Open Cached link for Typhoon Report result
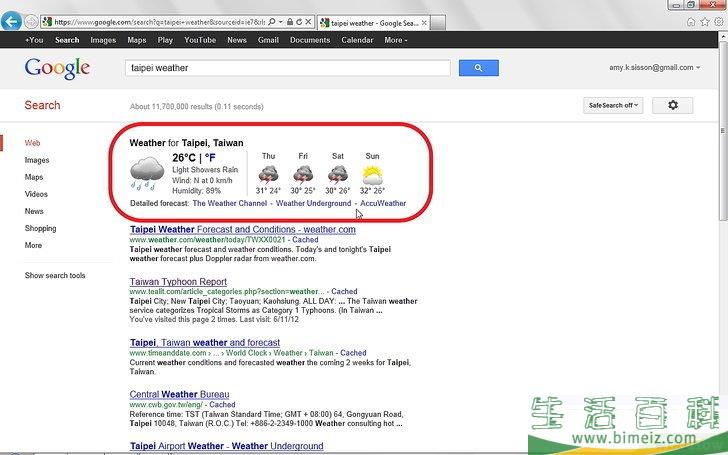 (344, 292)
